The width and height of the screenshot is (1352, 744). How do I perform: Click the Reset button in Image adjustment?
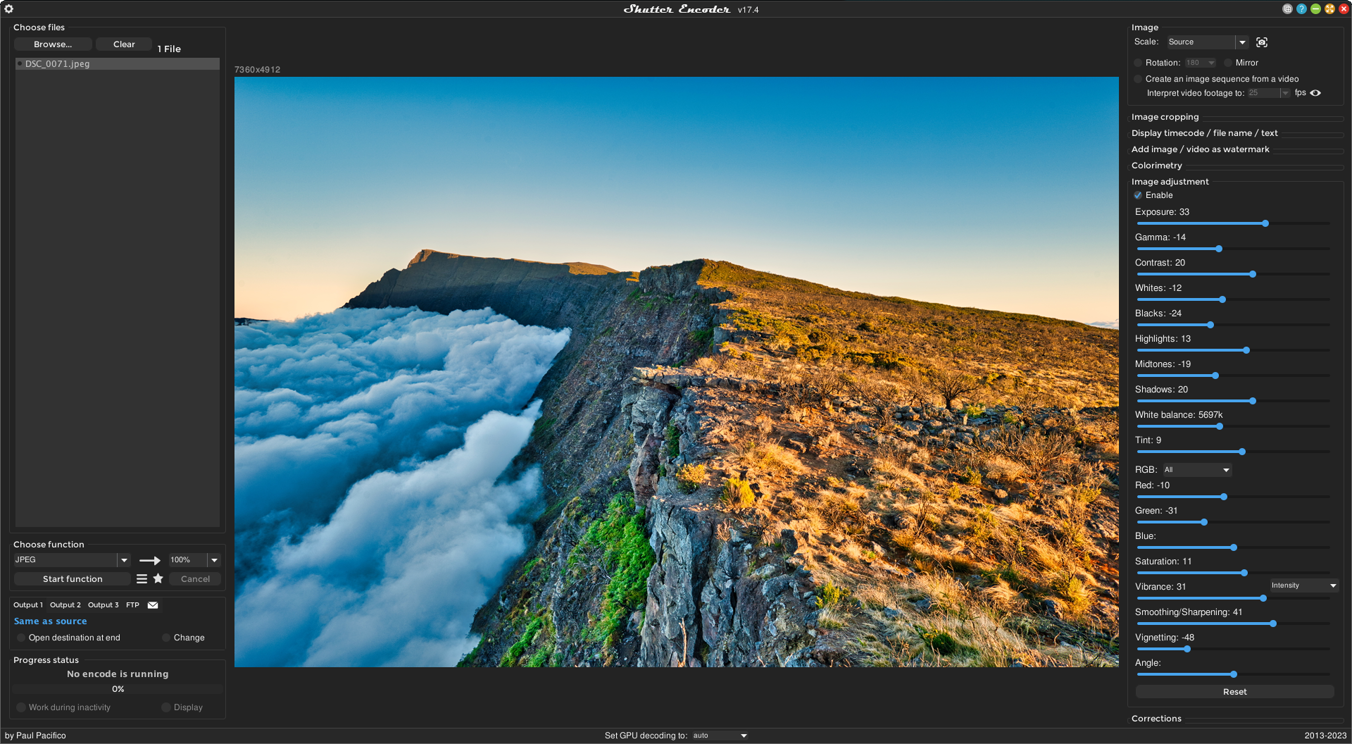click(1234, 691)
